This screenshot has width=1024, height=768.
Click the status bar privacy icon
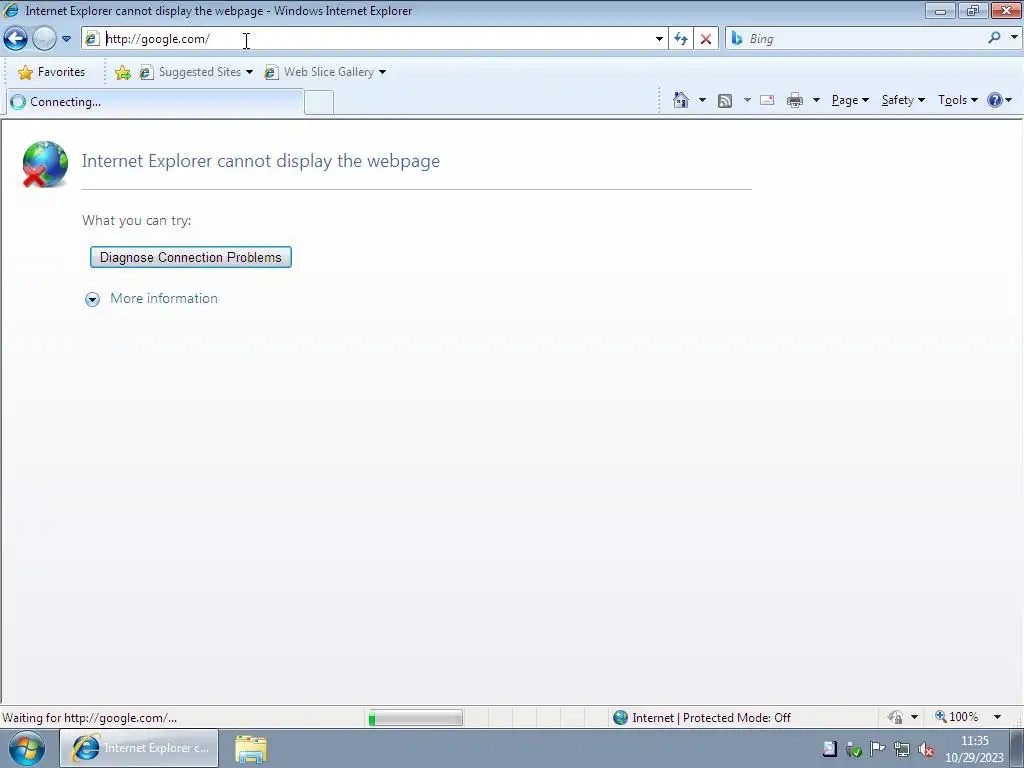coord(895,717)
